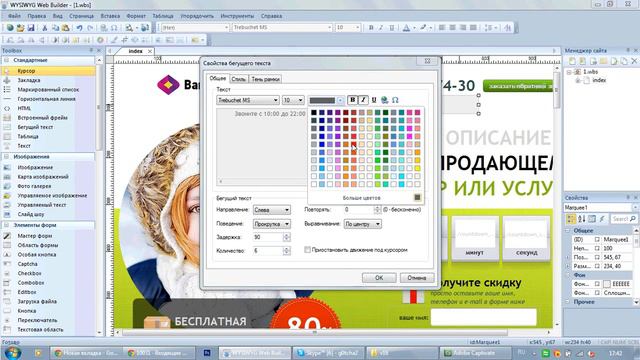
Task: Select the index page in site manager tree
Action: [599, 80]
